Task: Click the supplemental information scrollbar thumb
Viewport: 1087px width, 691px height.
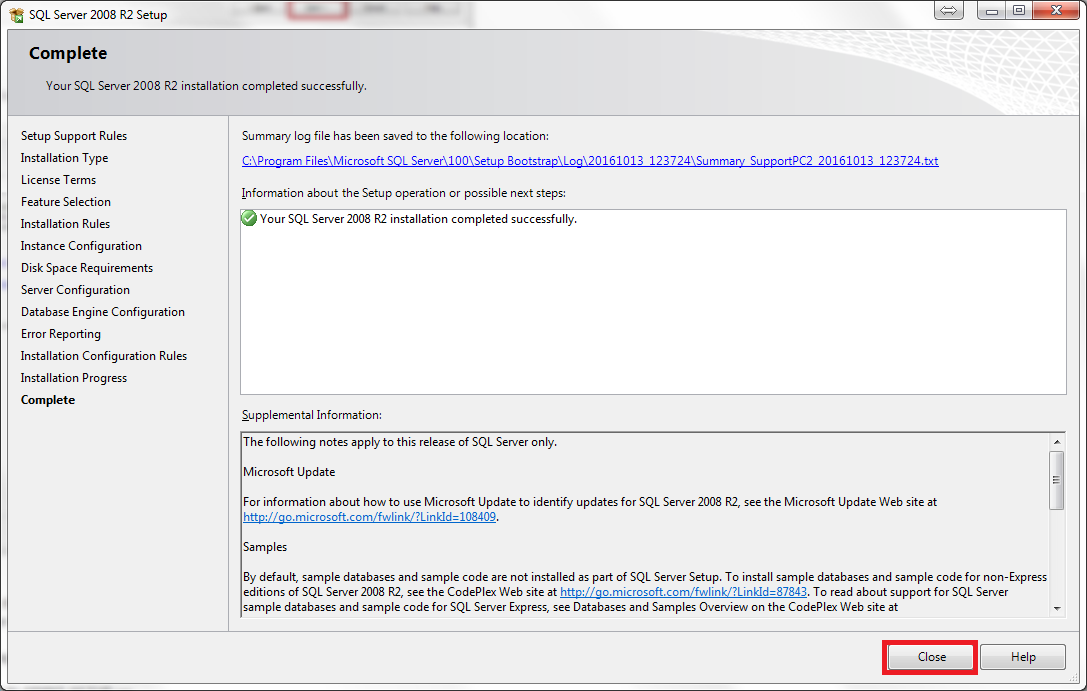Action: coord(1056,480)
